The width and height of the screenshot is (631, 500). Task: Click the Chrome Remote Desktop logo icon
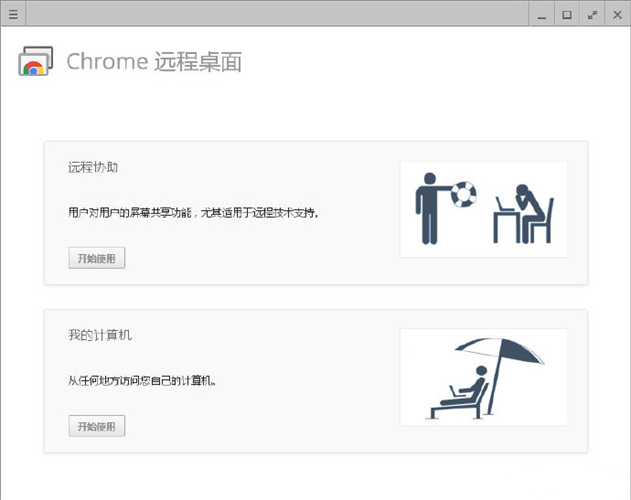[x=35, y=61]
